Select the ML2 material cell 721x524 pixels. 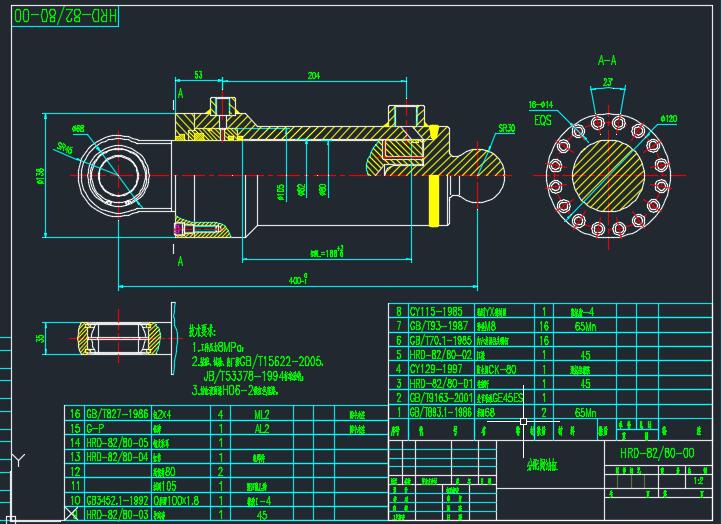point(262,415)
